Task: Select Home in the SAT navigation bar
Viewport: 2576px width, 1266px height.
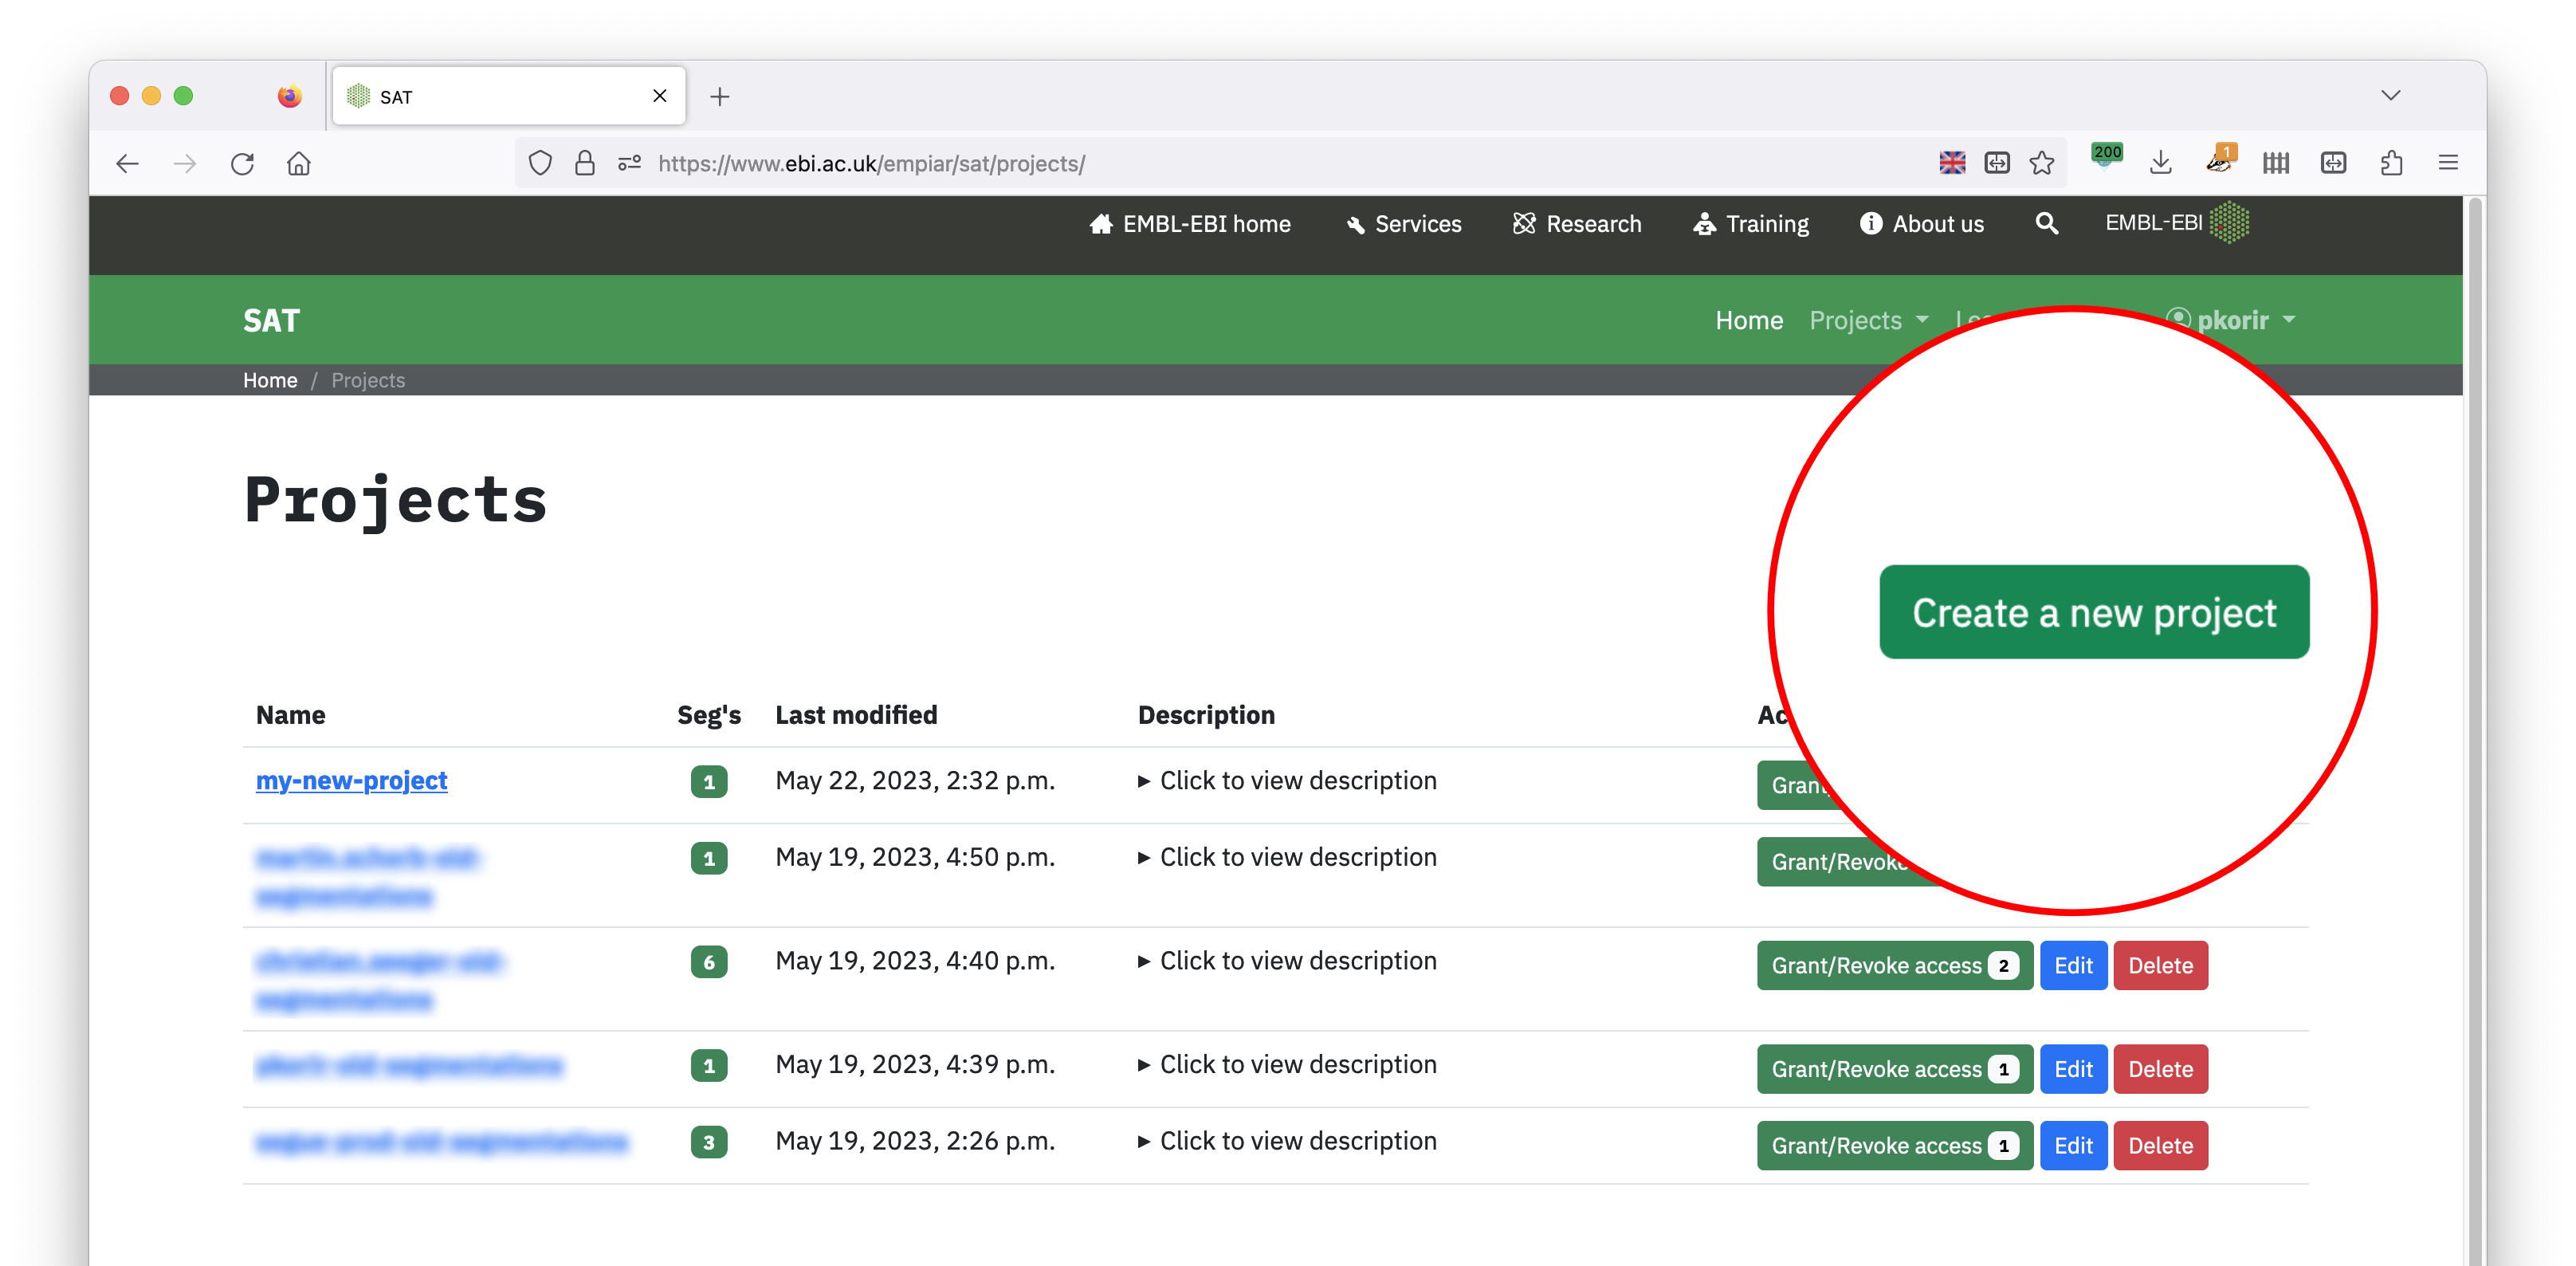Action: [x=1748, y=320]
